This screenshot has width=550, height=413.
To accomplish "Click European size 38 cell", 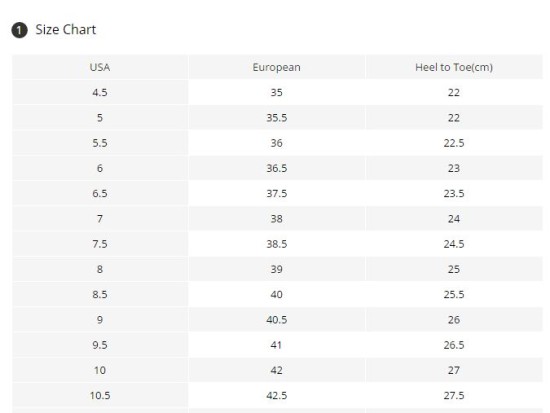I will pyautogui.click(x=277, y=219).
